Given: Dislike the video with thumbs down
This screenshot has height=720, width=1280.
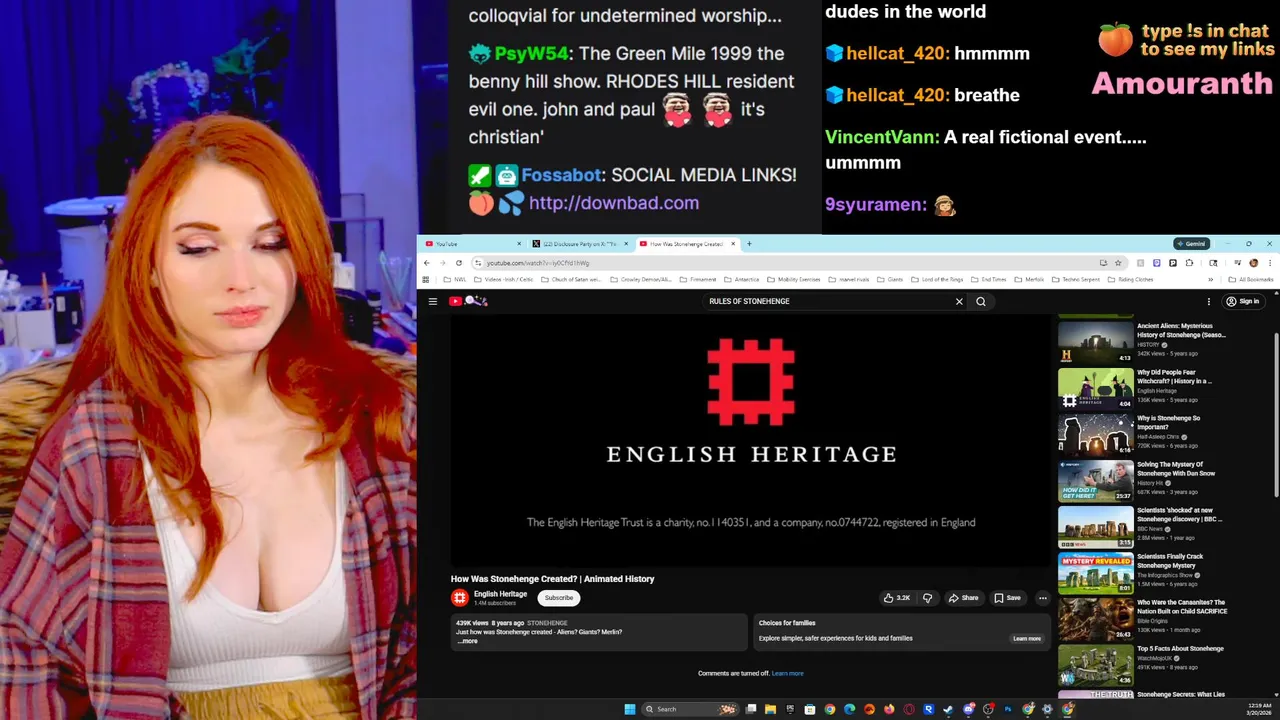Looking at the screenshot, I should (x=927, y=598).
